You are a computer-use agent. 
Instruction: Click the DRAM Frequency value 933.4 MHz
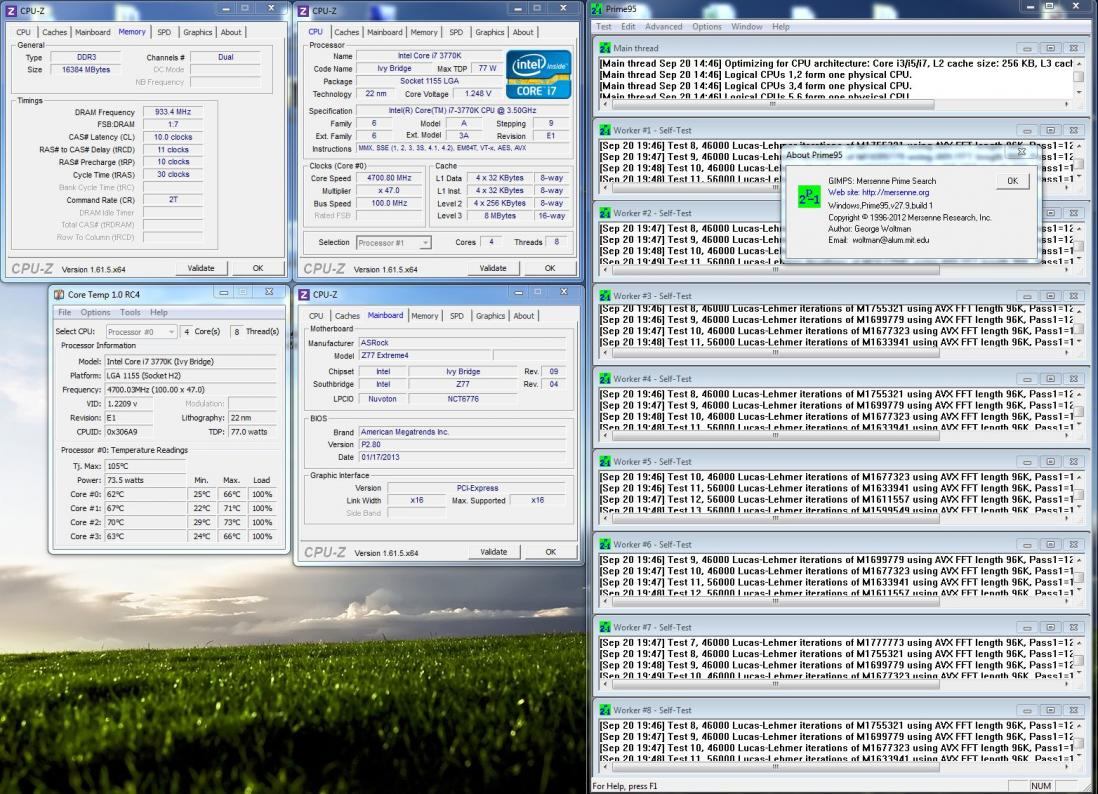173,112
